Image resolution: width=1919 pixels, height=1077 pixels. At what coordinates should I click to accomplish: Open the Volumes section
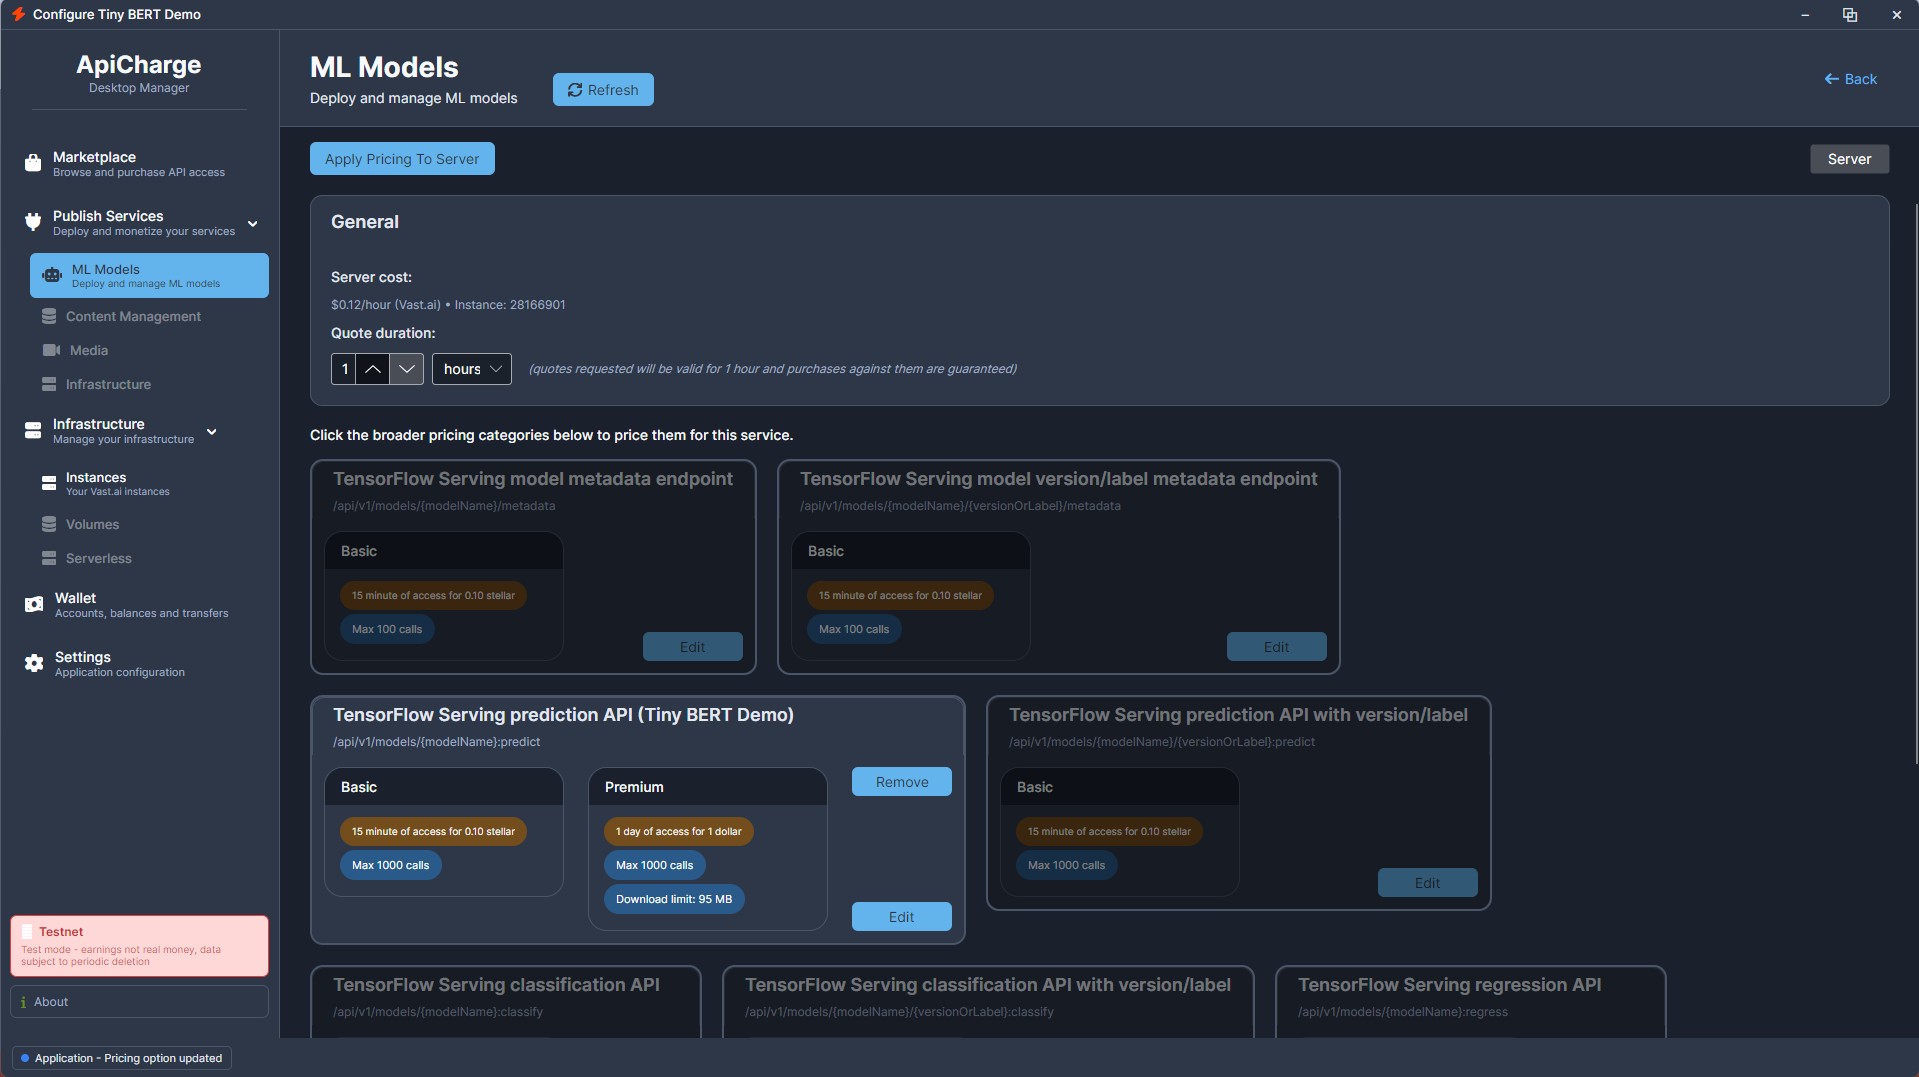click(93, 523)
